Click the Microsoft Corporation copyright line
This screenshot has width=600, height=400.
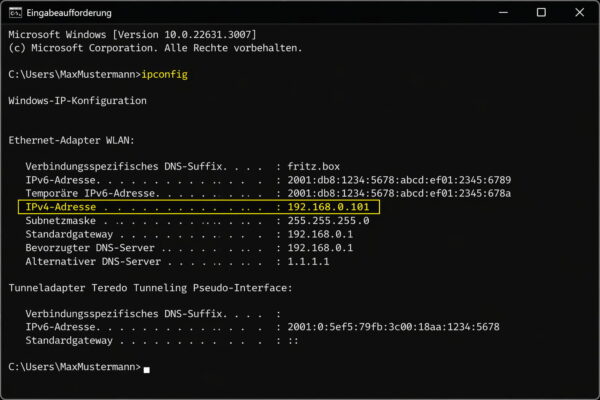click(x=155, y=48)
